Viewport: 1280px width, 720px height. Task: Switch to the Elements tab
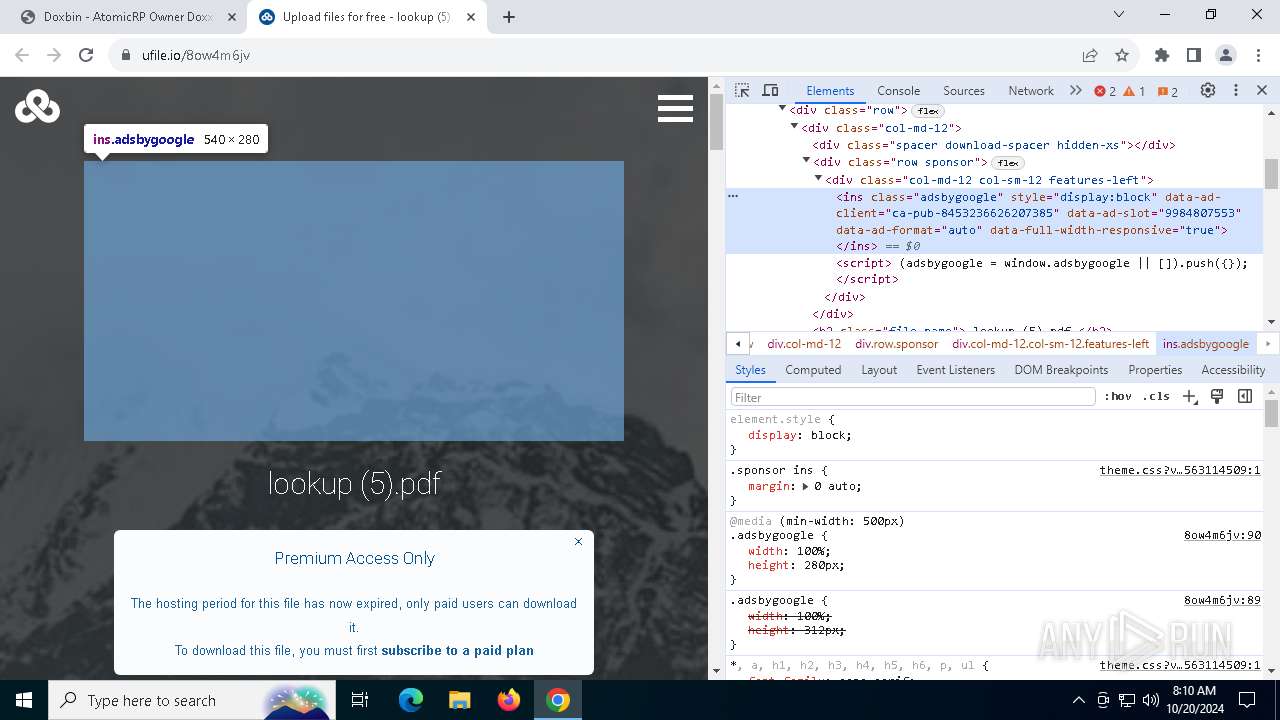click(830, 90)
